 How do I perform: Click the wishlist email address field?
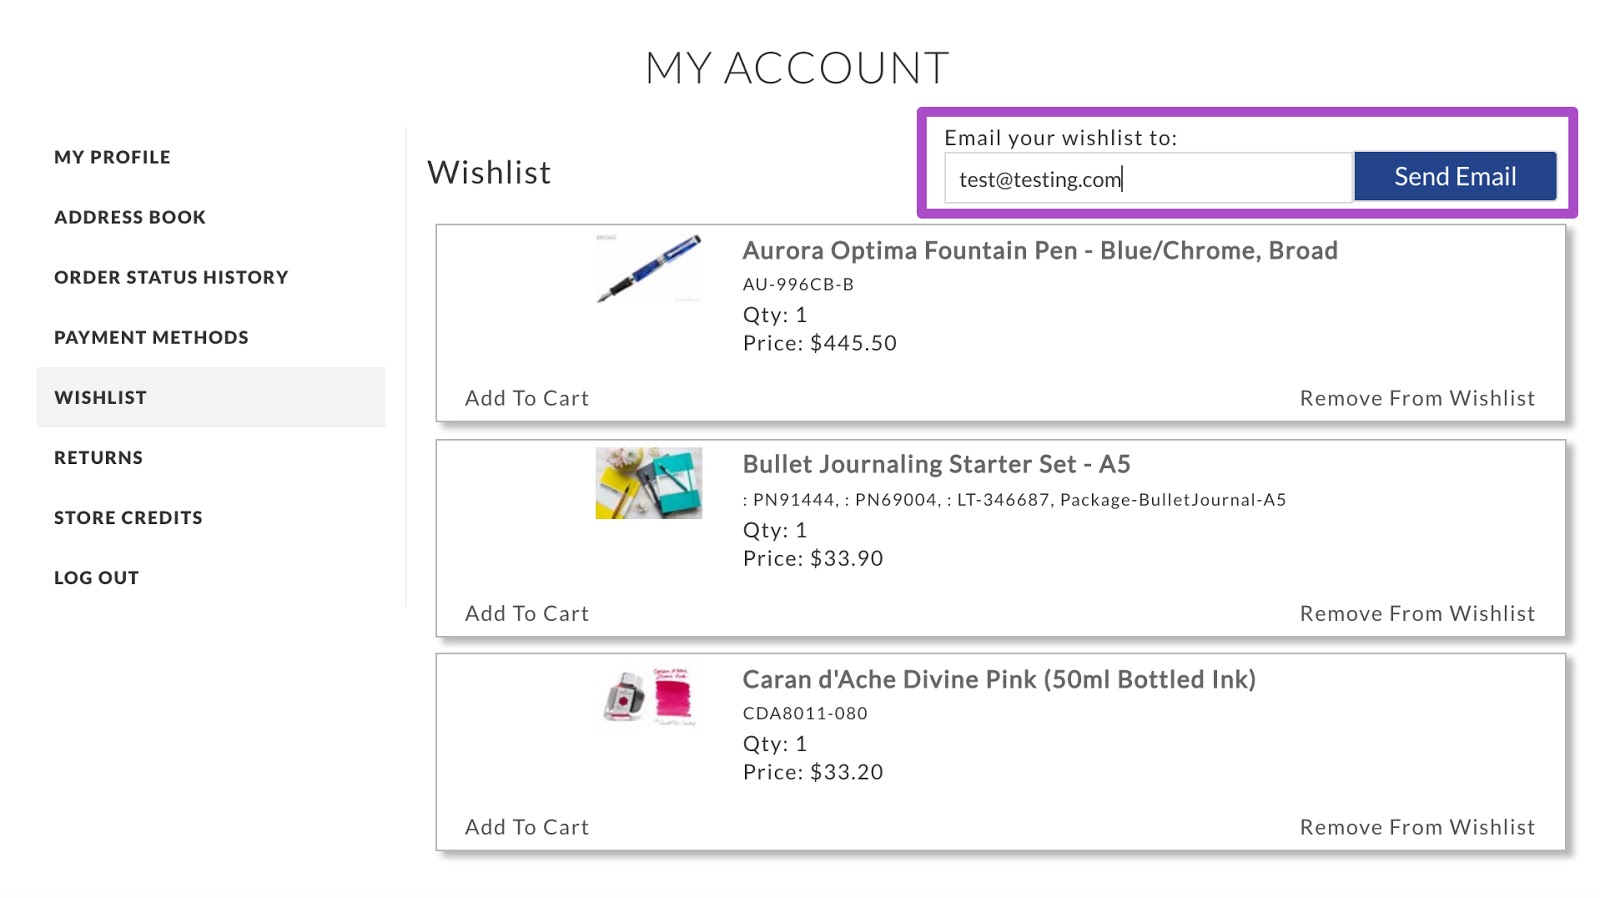[x=1148, y=178]
